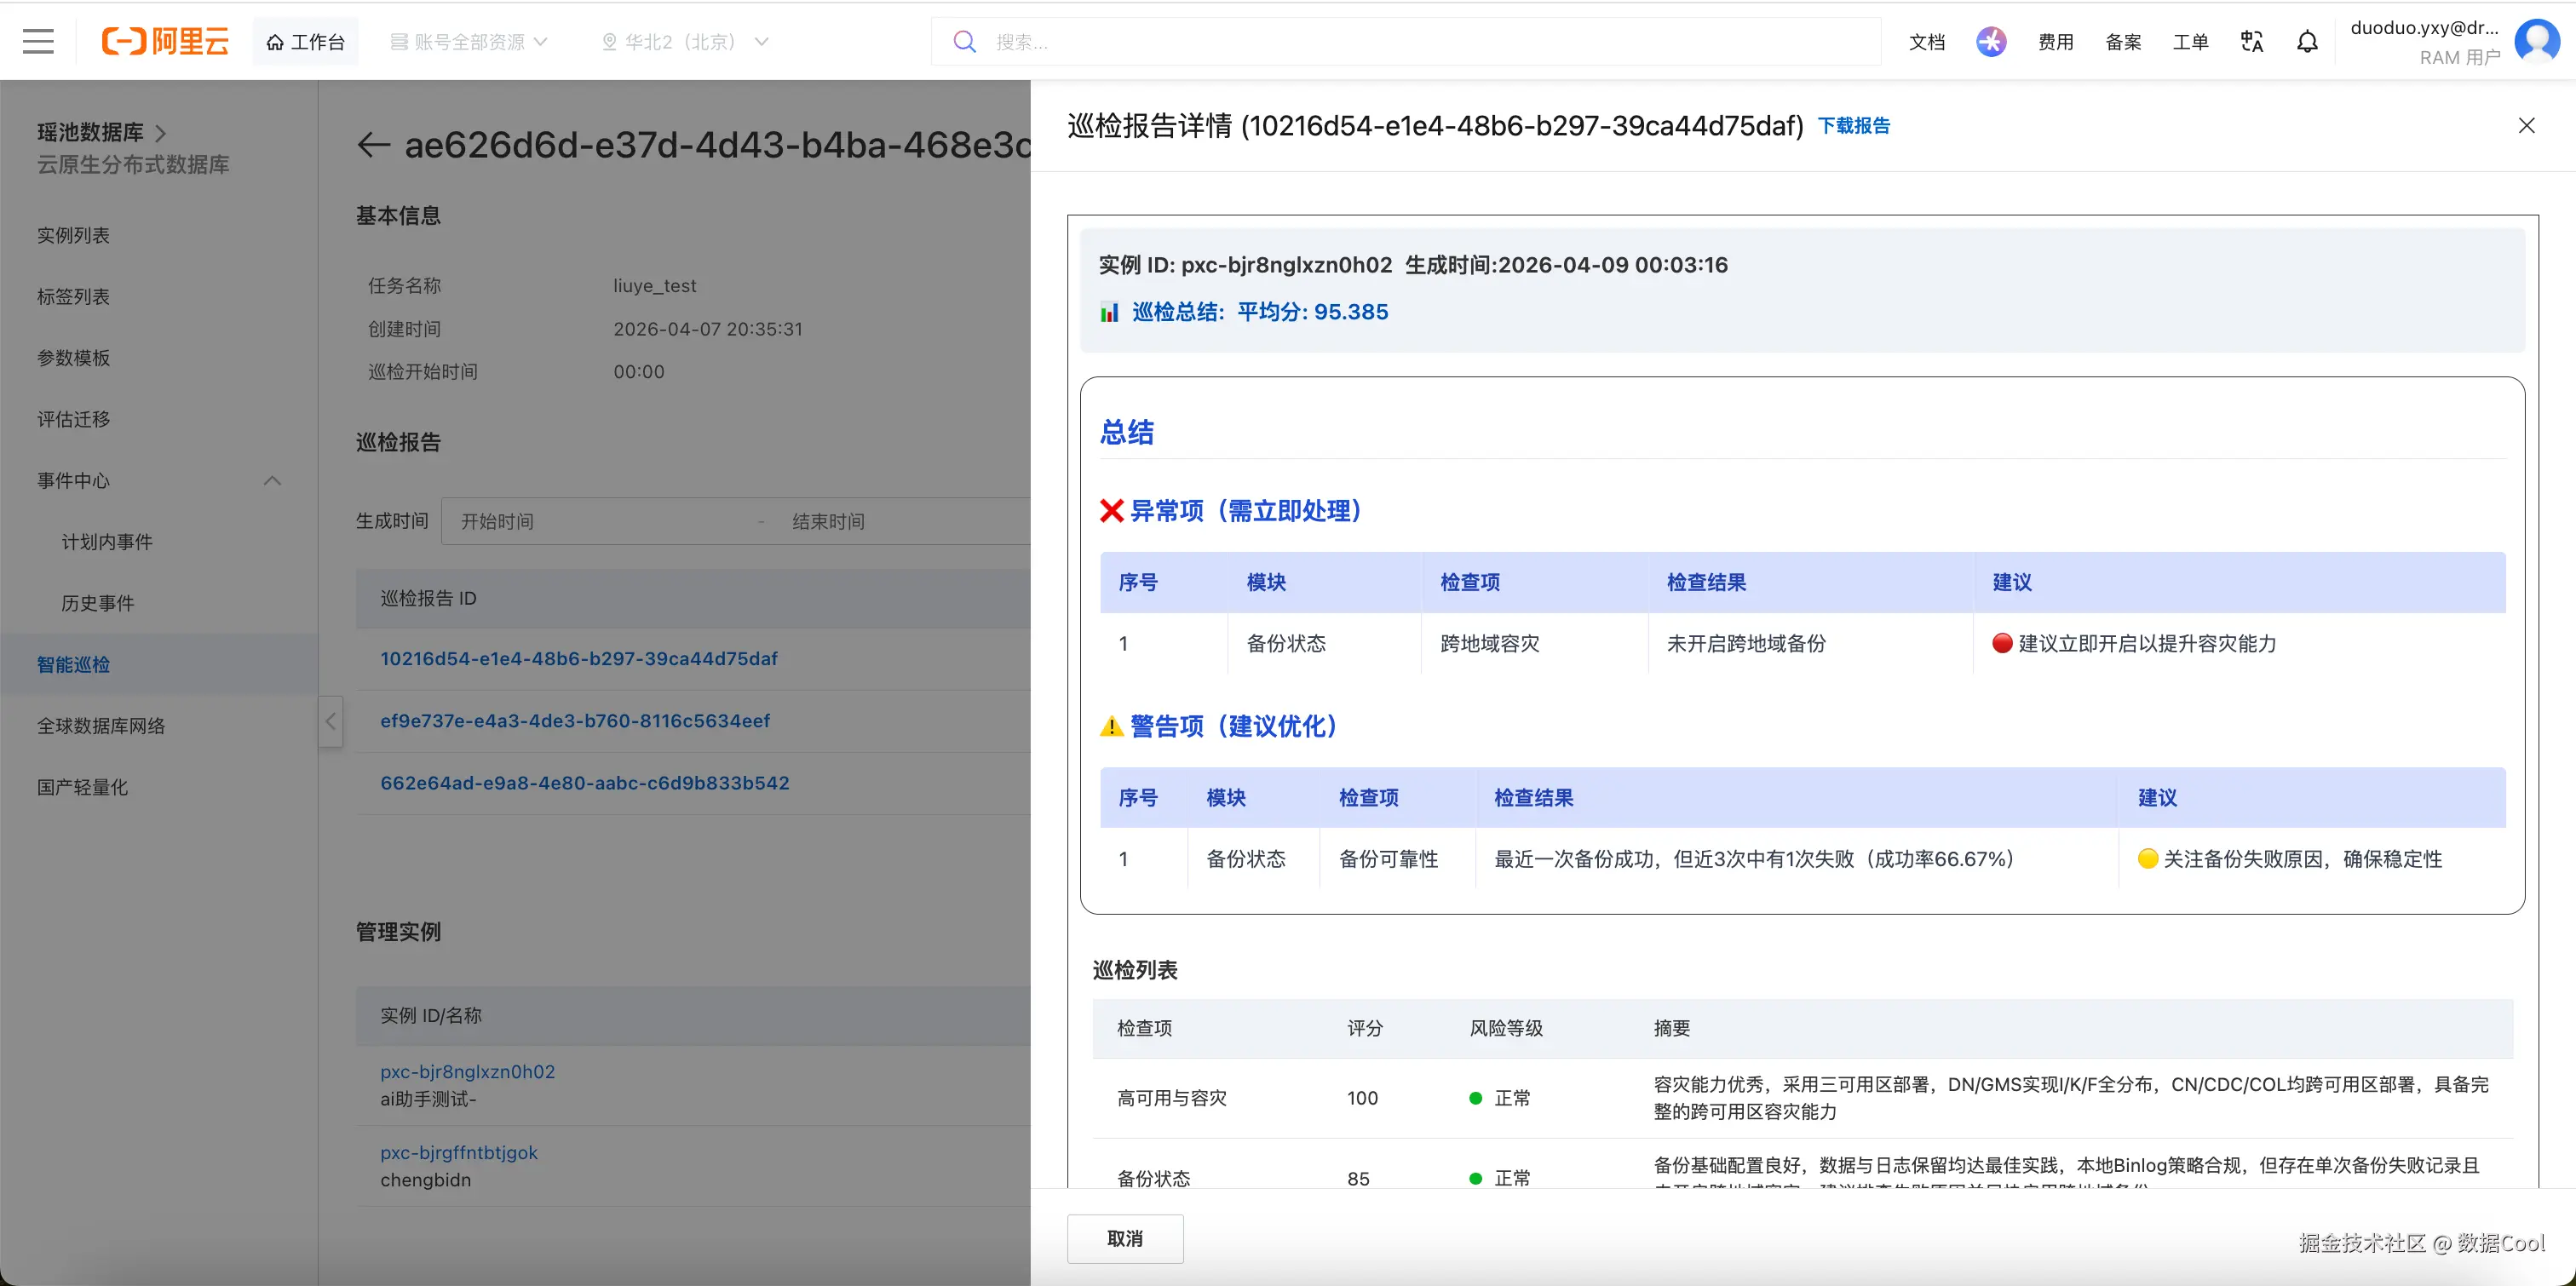This screenshot has width=2576, height=1286.
Task: Click the language switch icon
Action: click(2251, 42)
